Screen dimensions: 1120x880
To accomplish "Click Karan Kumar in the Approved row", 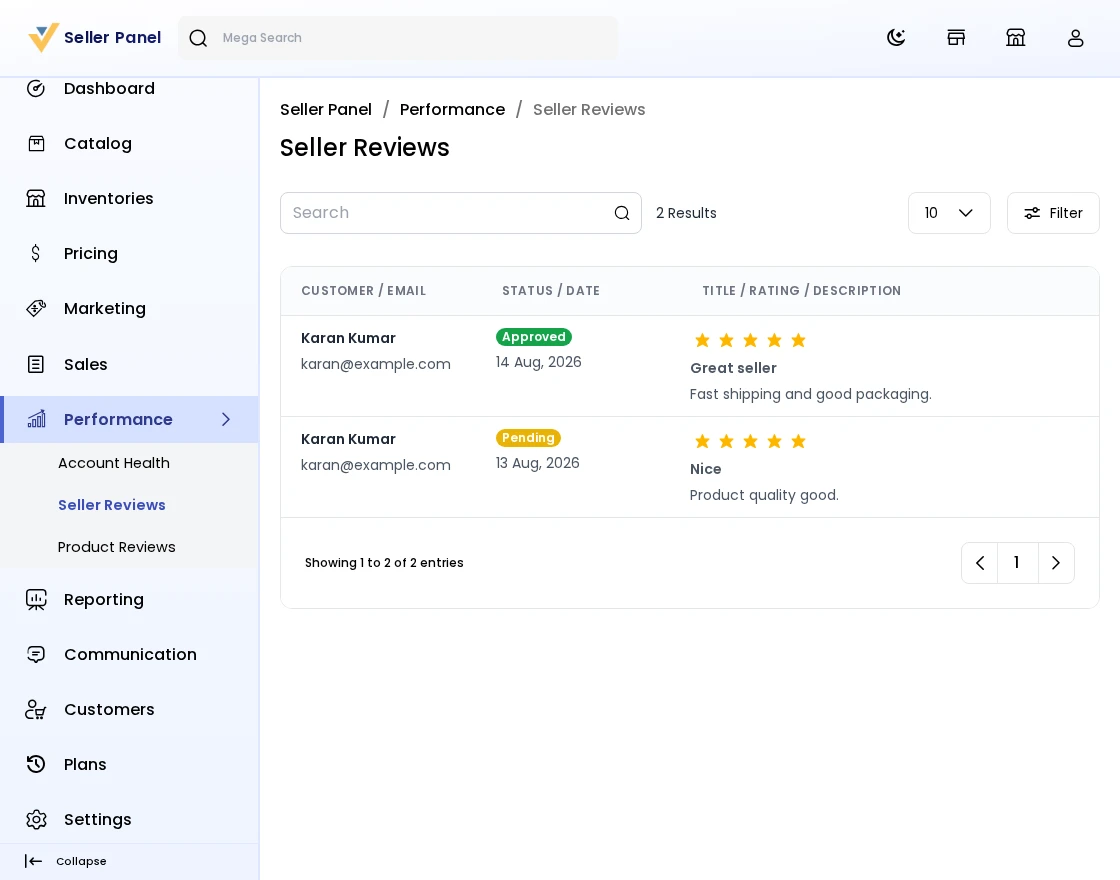I will pyautogui.click(x=348, y=338).
